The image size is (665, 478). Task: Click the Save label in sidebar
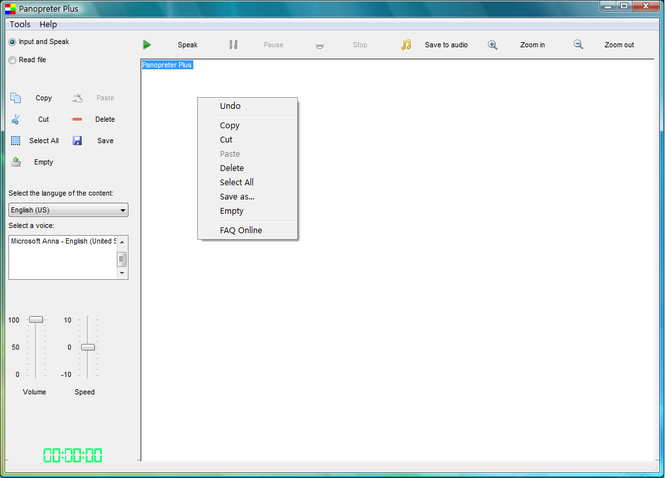105,141
